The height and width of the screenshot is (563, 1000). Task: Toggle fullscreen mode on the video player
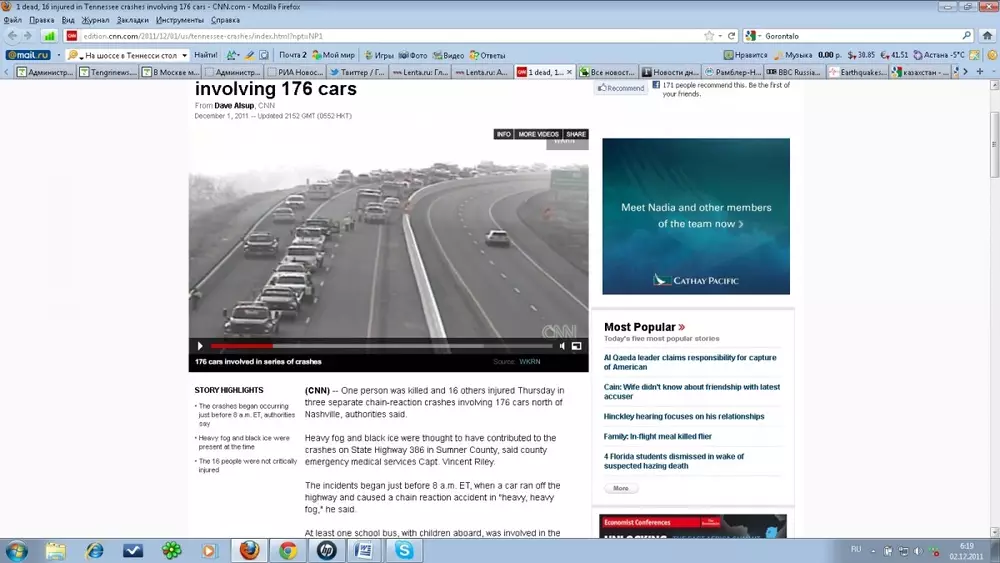coord(576,346)
